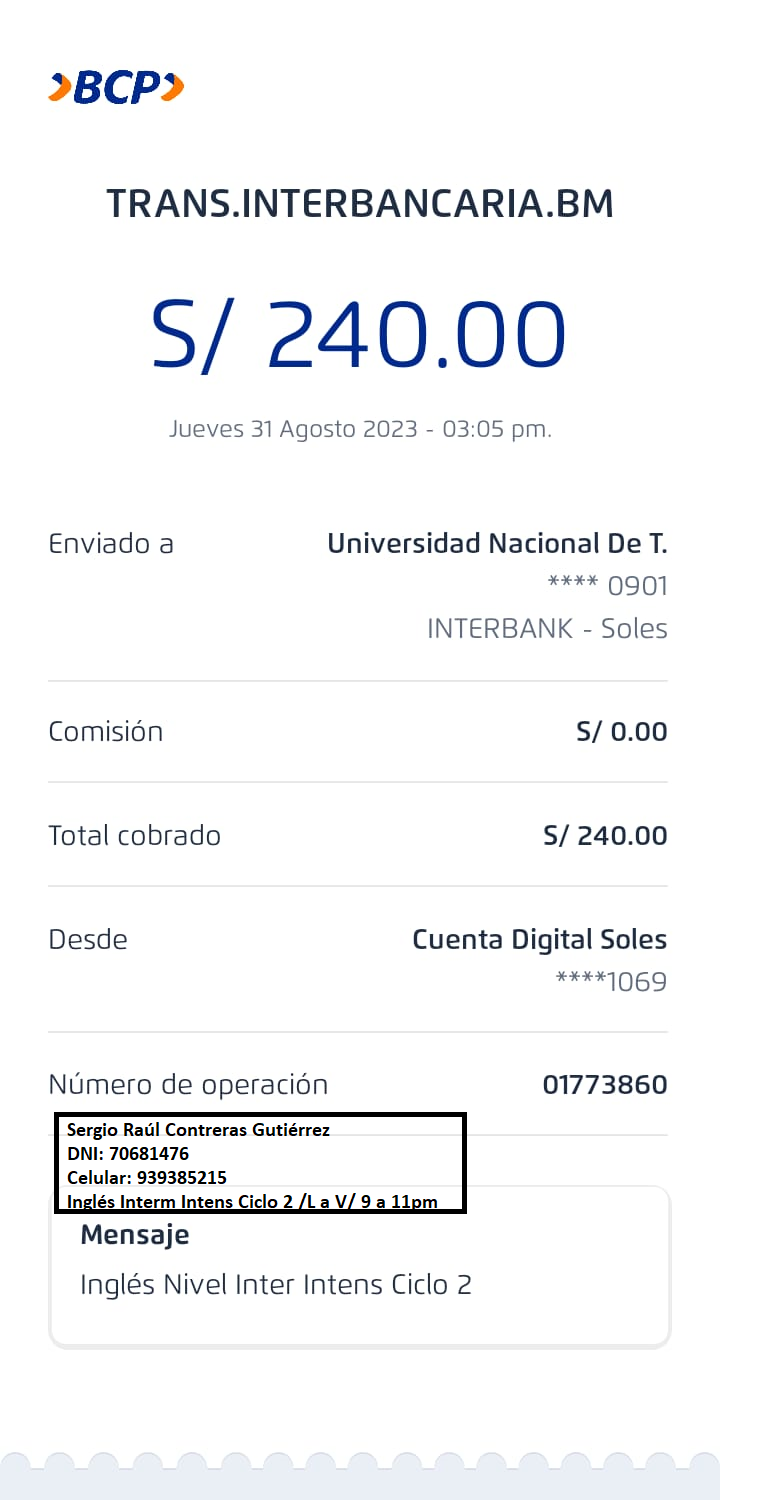The image size is (776, 1500).
Task: Click the TRANS.INTERBANCARIA.BM title
Action: 360,204
